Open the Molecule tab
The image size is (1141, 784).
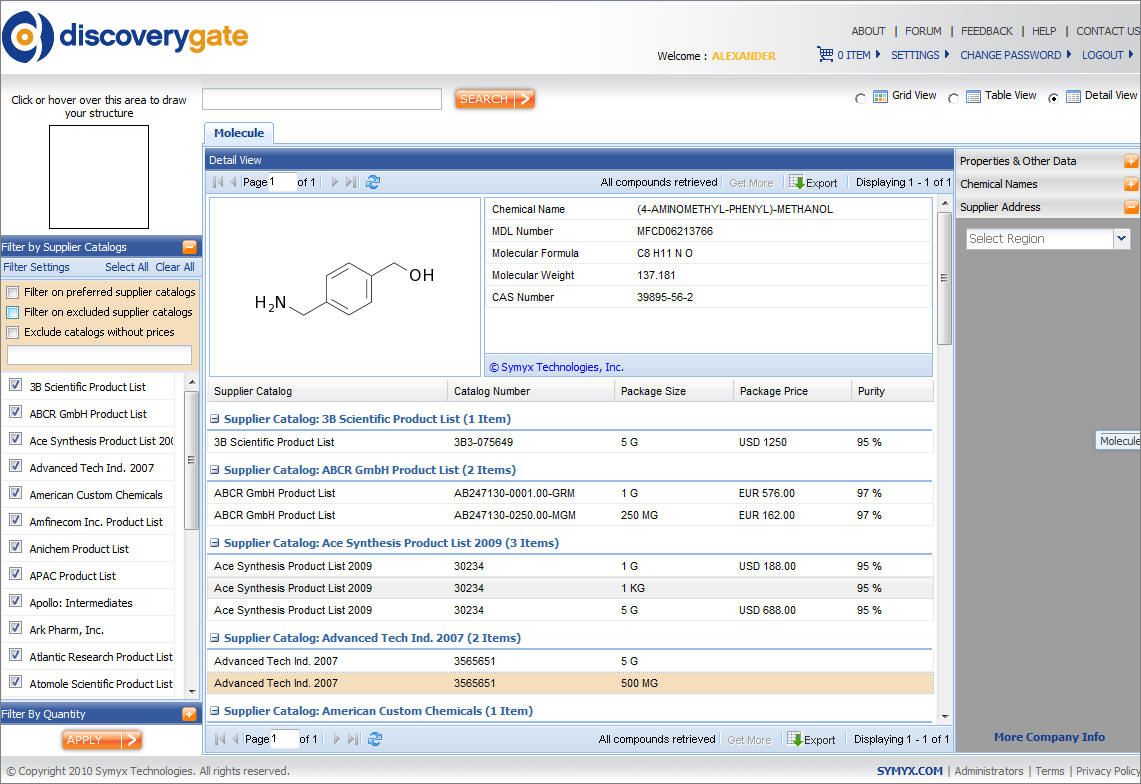[x=238, y=133]
